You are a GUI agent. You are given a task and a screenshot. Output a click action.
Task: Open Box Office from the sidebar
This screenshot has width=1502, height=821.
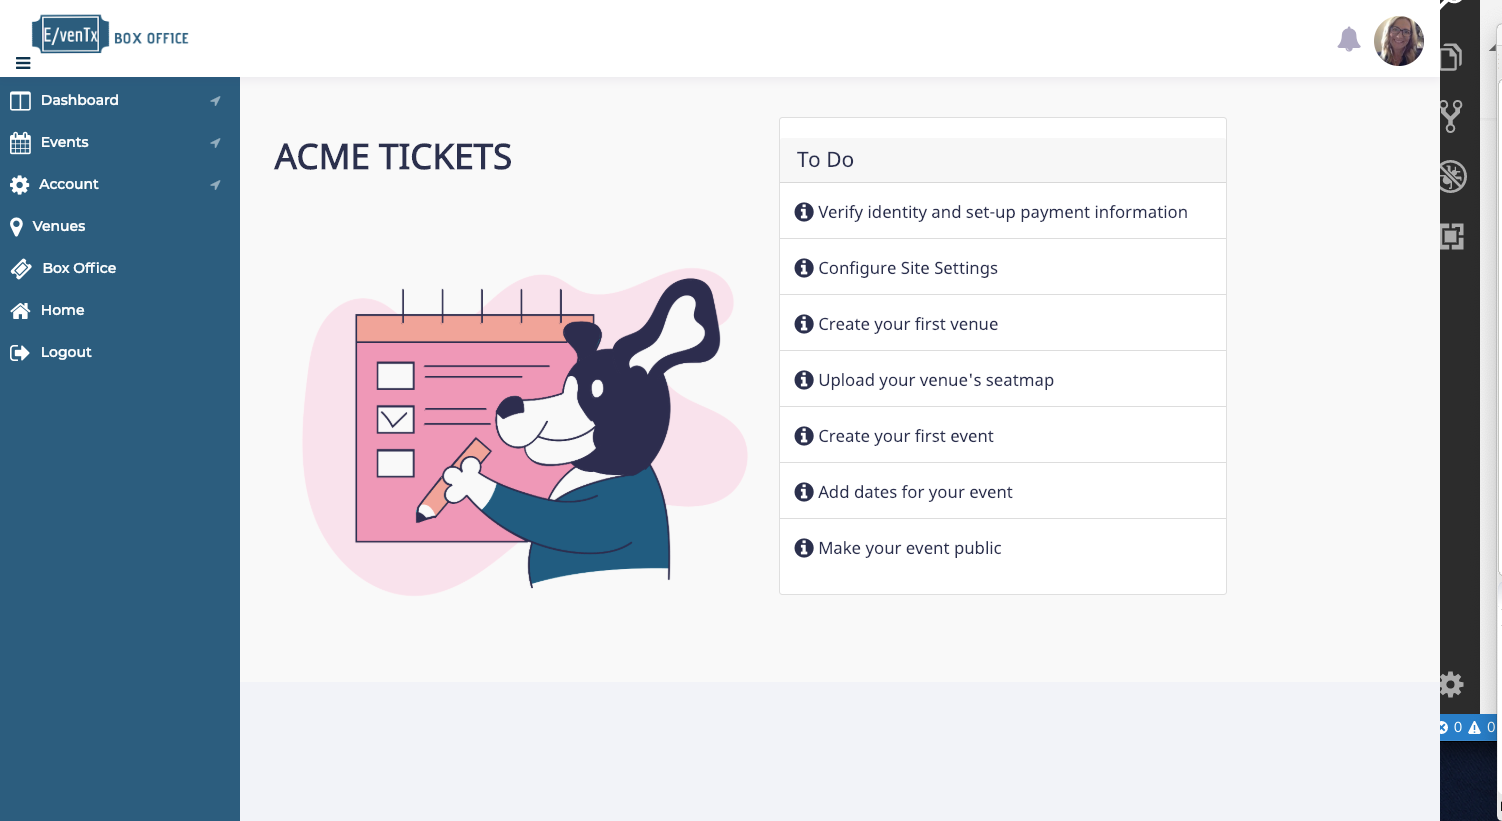tap(79, 269)
